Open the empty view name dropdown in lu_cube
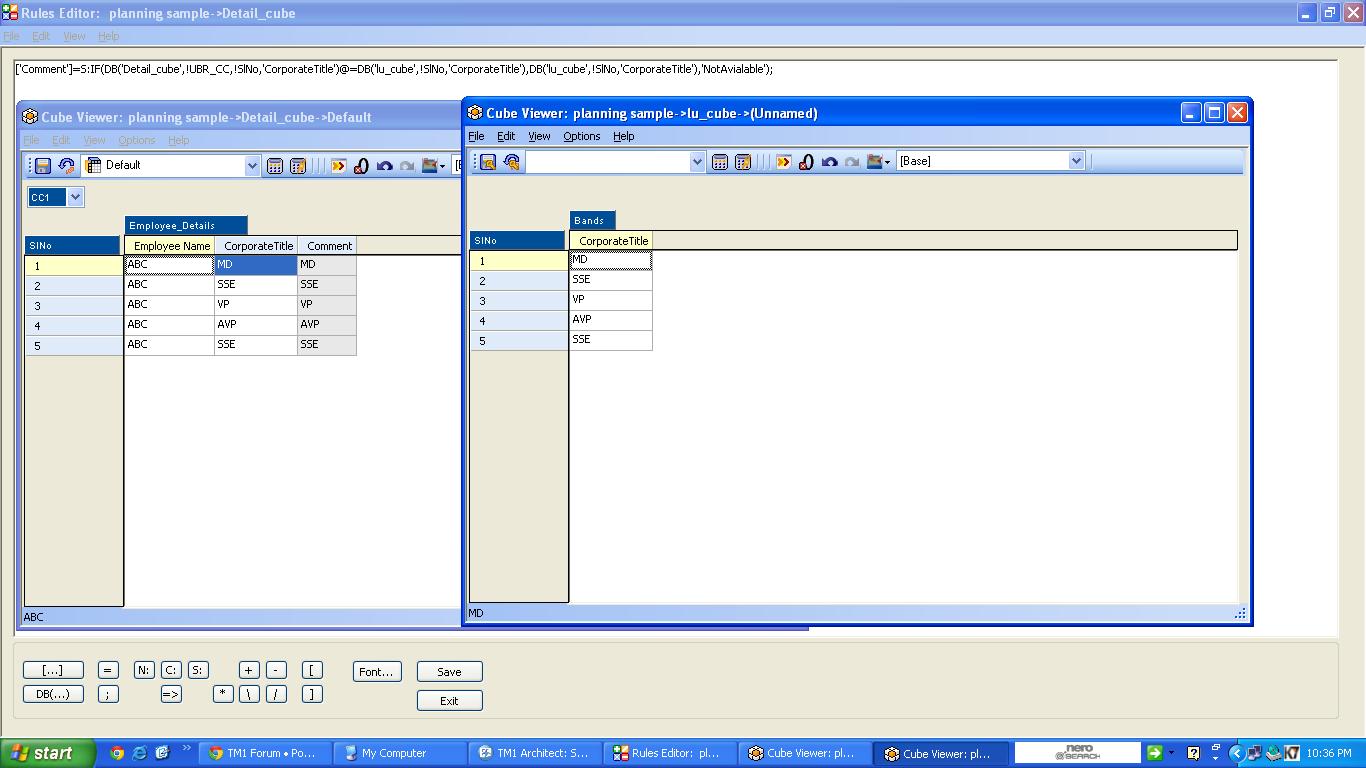Viewport: 1366px width, 768px height. [697, 161]
